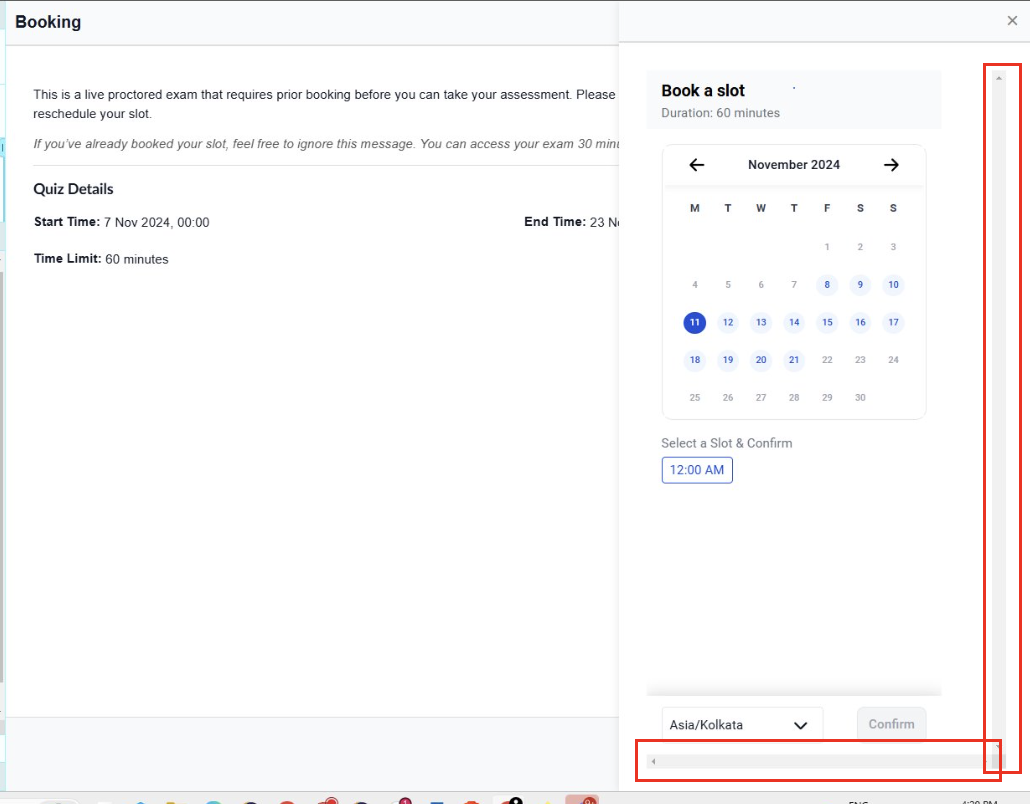Viewport: 1030px width, 804px height.
Task: Click the 'End Time' label
Action: click(555, 222)
